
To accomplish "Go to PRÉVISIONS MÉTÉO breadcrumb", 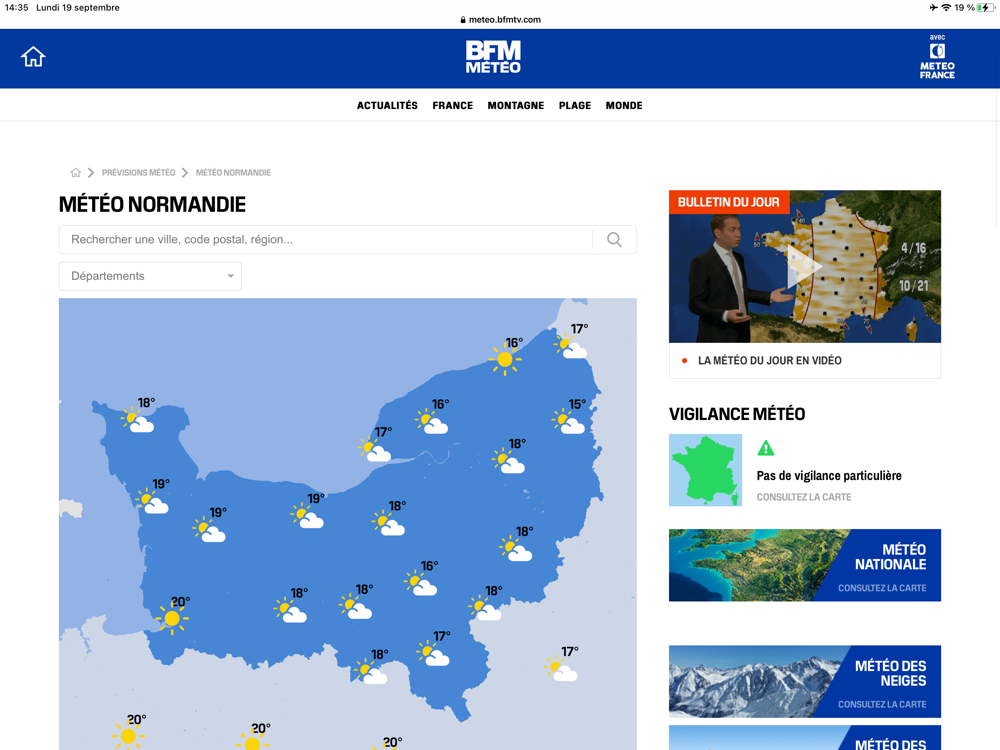I will (x=138, y=173).
